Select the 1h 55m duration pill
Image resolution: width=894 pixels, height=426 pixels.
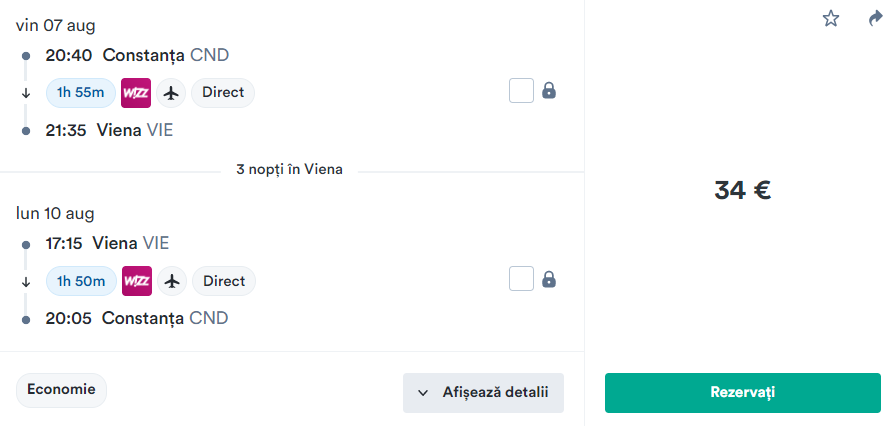[81, 93]
